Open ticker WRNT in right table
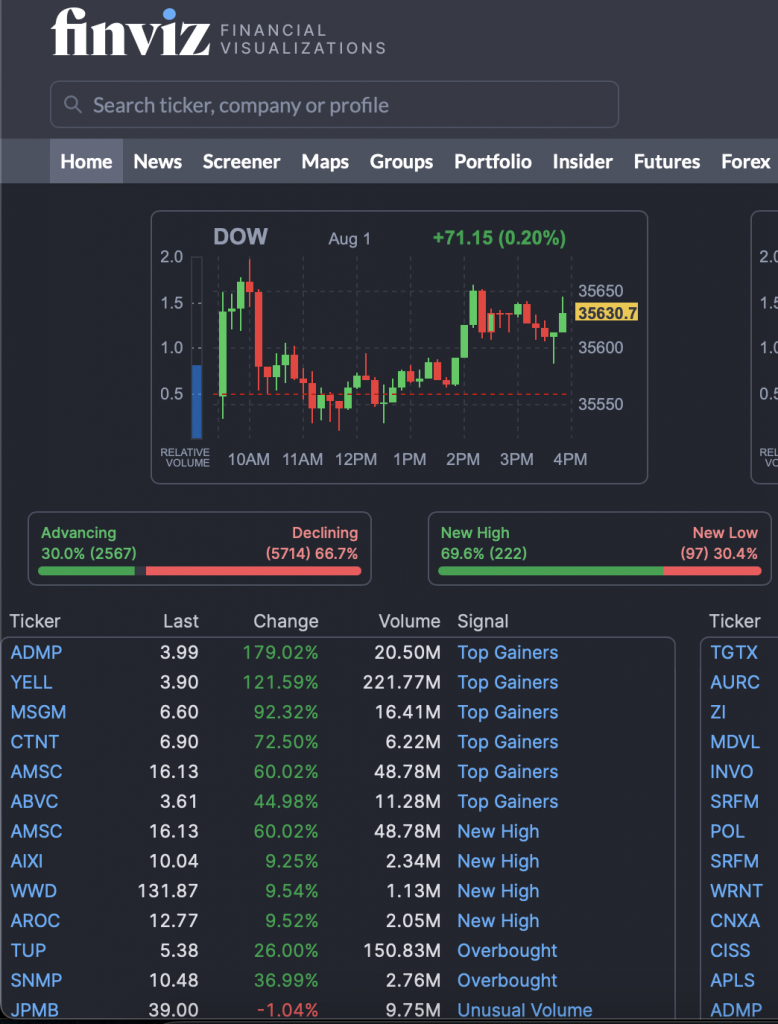Screen dimensions: 778x1024 (x=736, y=891)
